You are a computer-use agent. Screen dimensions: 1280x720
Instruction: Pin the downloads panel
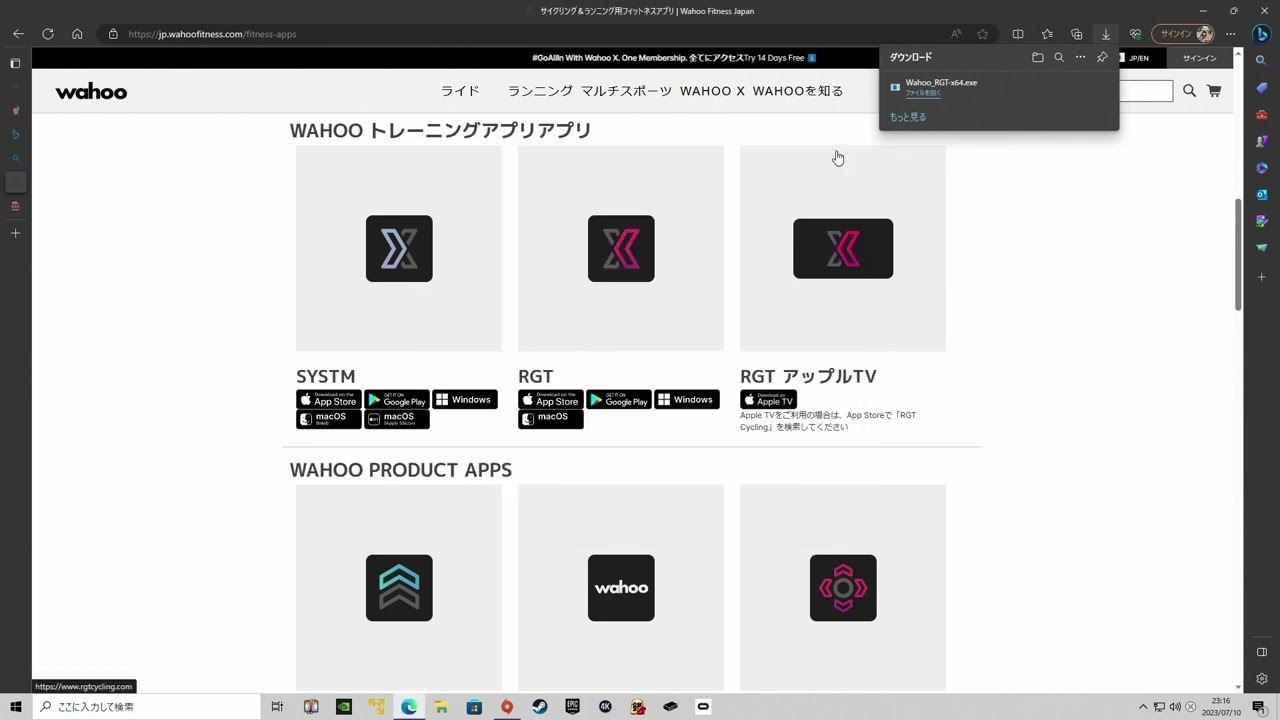click(1102, 57)
